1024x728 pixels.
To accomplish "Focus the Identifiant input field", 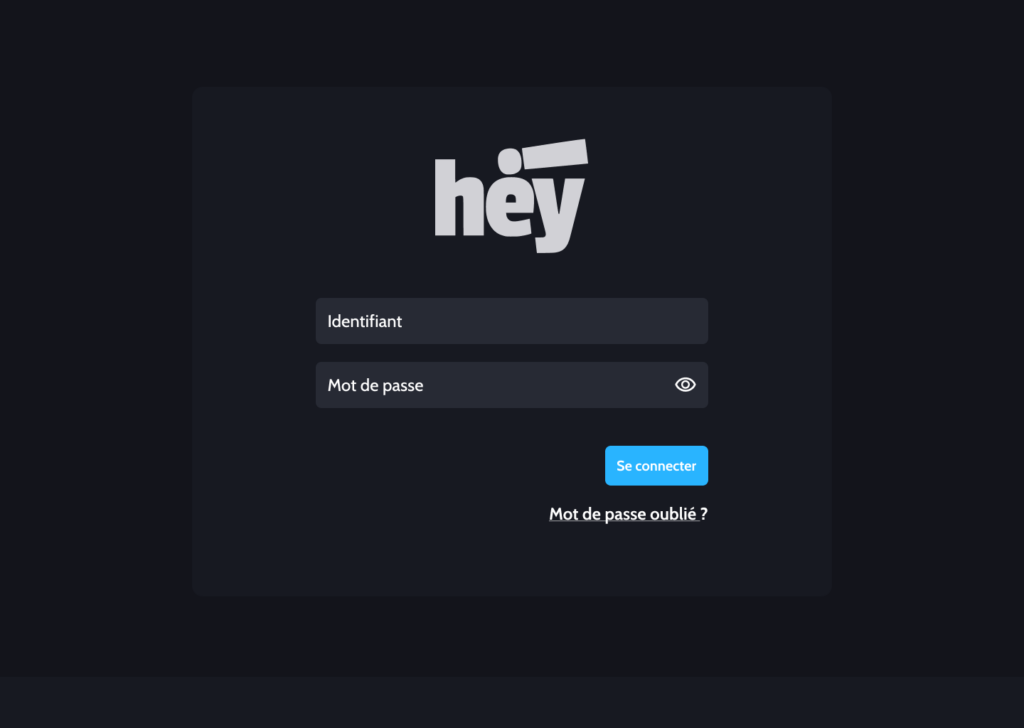I will point(511,321).
